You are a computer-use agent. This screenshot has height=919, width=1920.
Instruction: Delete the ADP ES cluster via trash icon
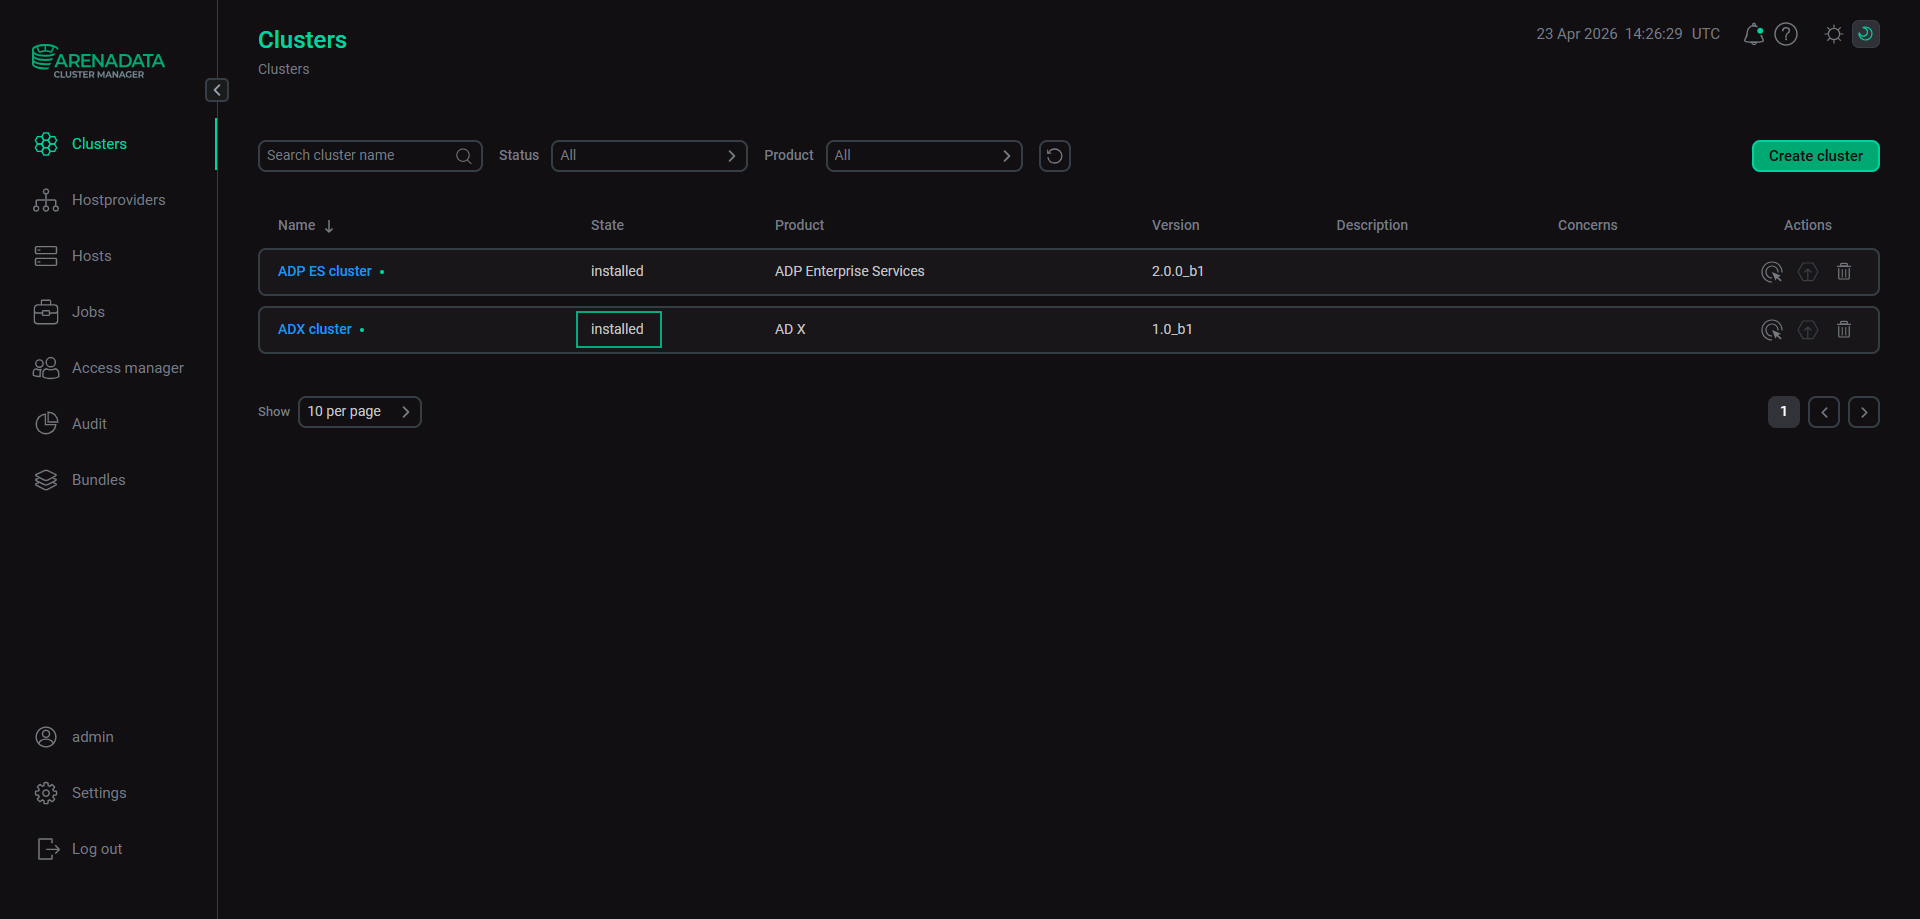(1844, 272)
